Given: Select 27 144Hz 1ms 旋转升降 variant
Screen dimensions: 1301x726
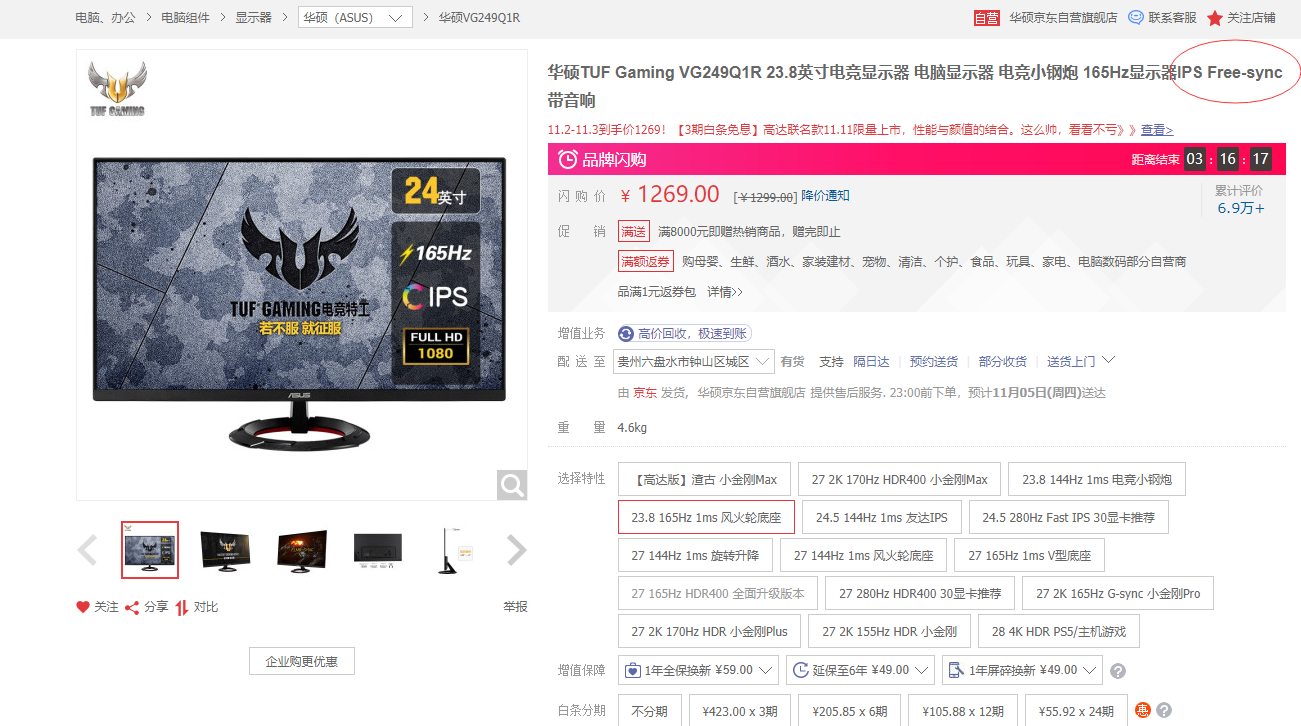Looking at the screenshot, I should 695,555.
